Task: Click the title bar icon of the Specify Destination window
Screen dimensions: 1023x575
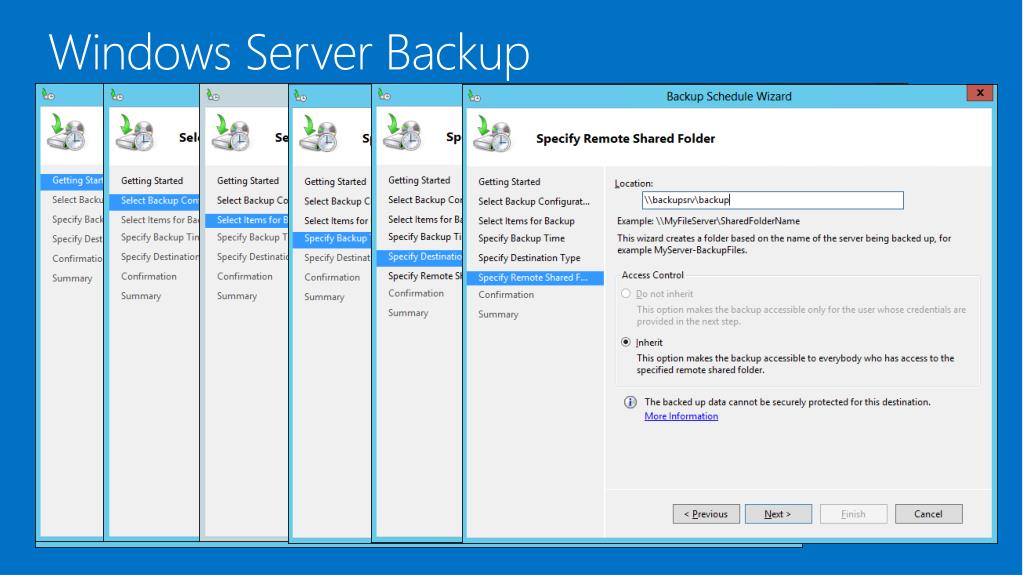Action: pyautogui.click(x=384, y=95)
